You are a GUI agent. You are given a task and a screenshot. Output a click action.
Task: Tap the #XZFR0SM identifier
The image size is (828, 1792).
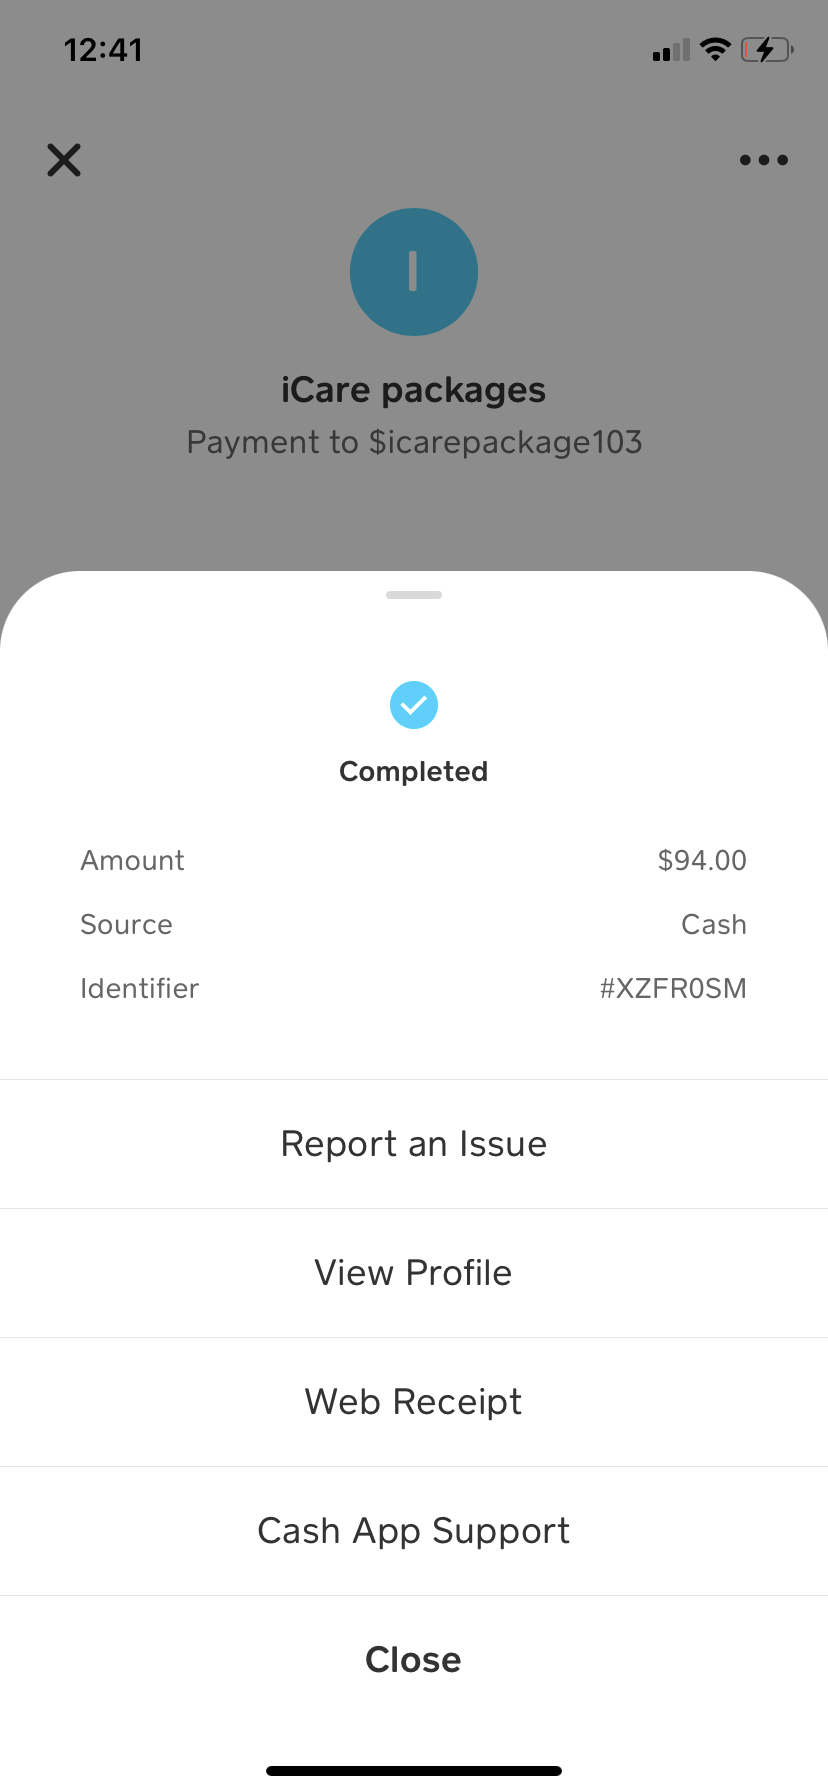673,988
